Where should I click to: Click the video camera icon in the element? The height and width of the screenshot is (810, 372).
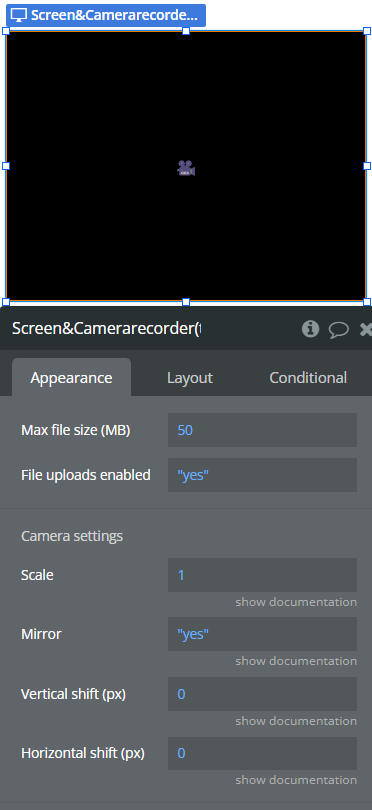click(186, 168)
